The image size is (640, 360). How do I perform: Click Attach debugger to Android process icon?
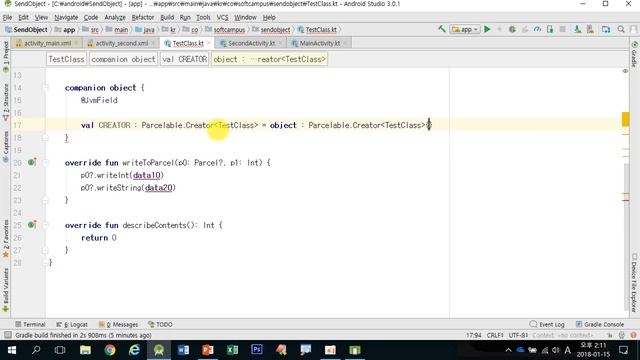(550, 29)
